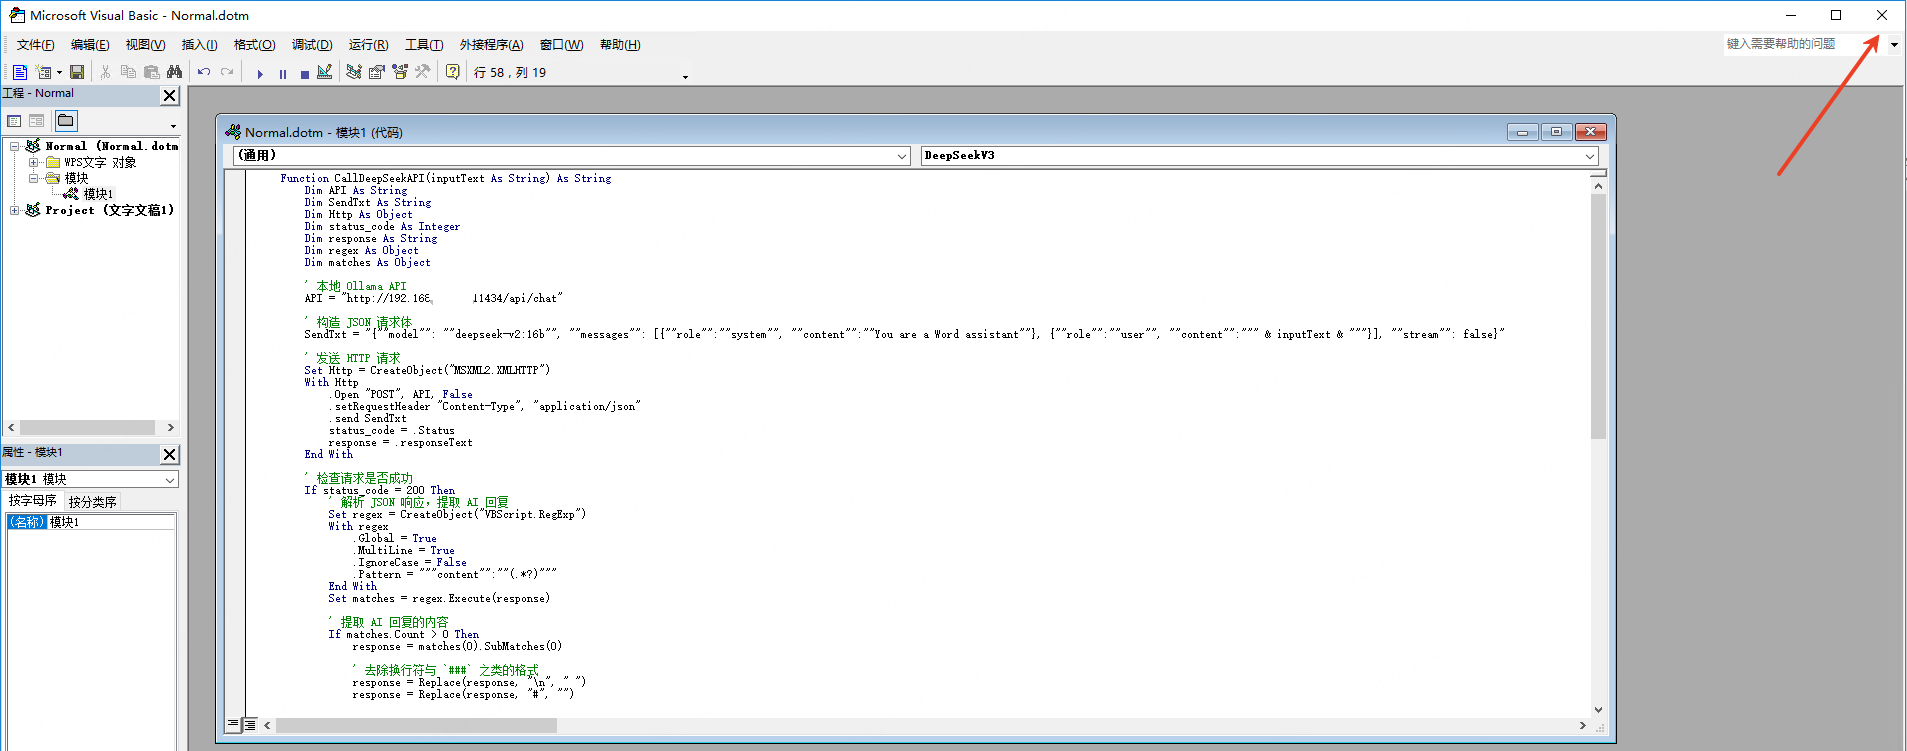Switch to the 按字母序 tab

(x=33, y=501)
